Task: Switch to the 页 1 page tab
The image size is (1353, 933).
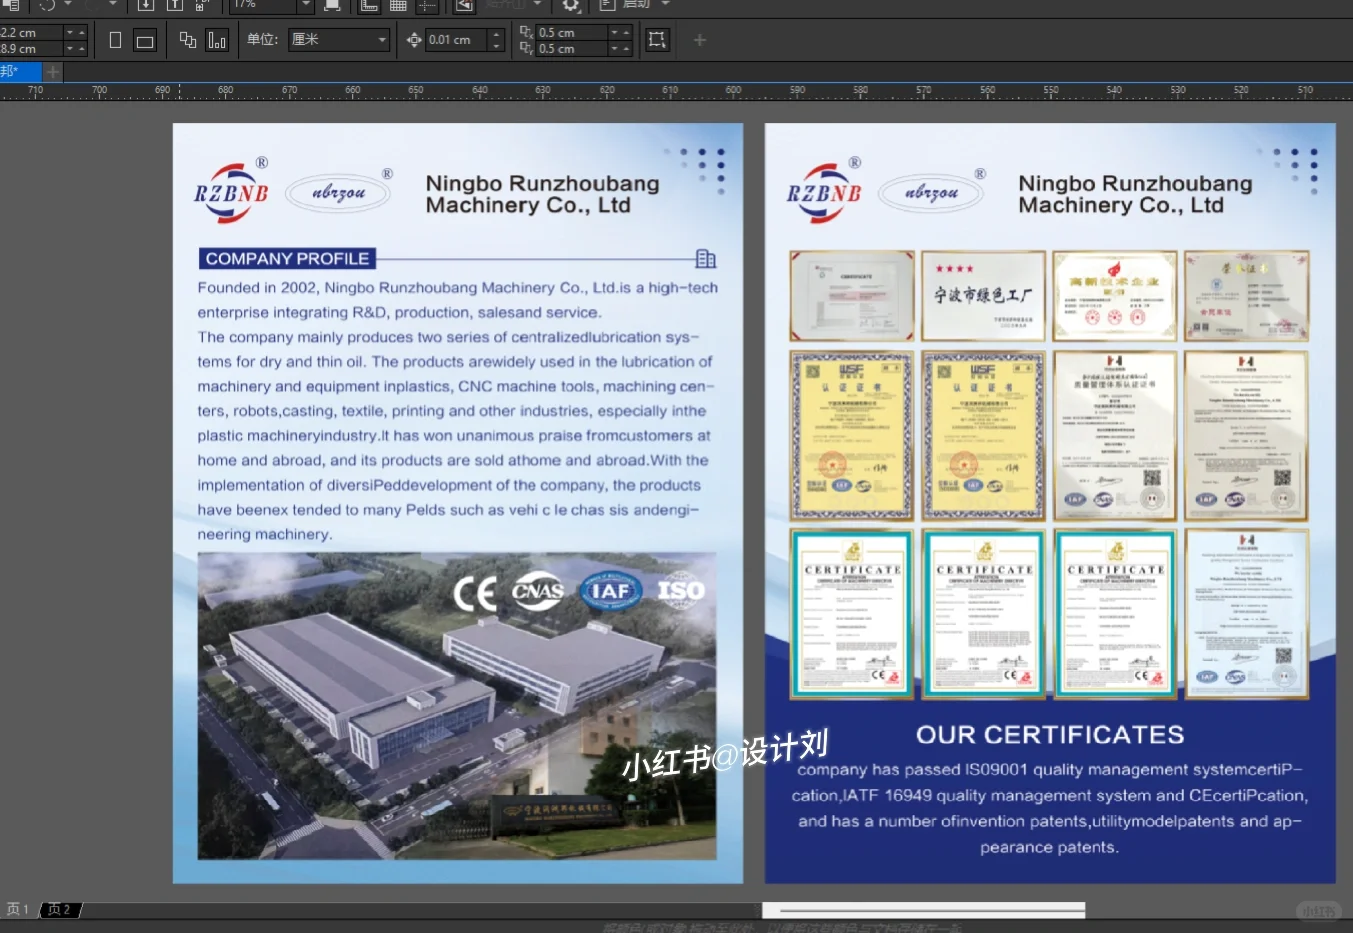Action: [x=17, y=909]
